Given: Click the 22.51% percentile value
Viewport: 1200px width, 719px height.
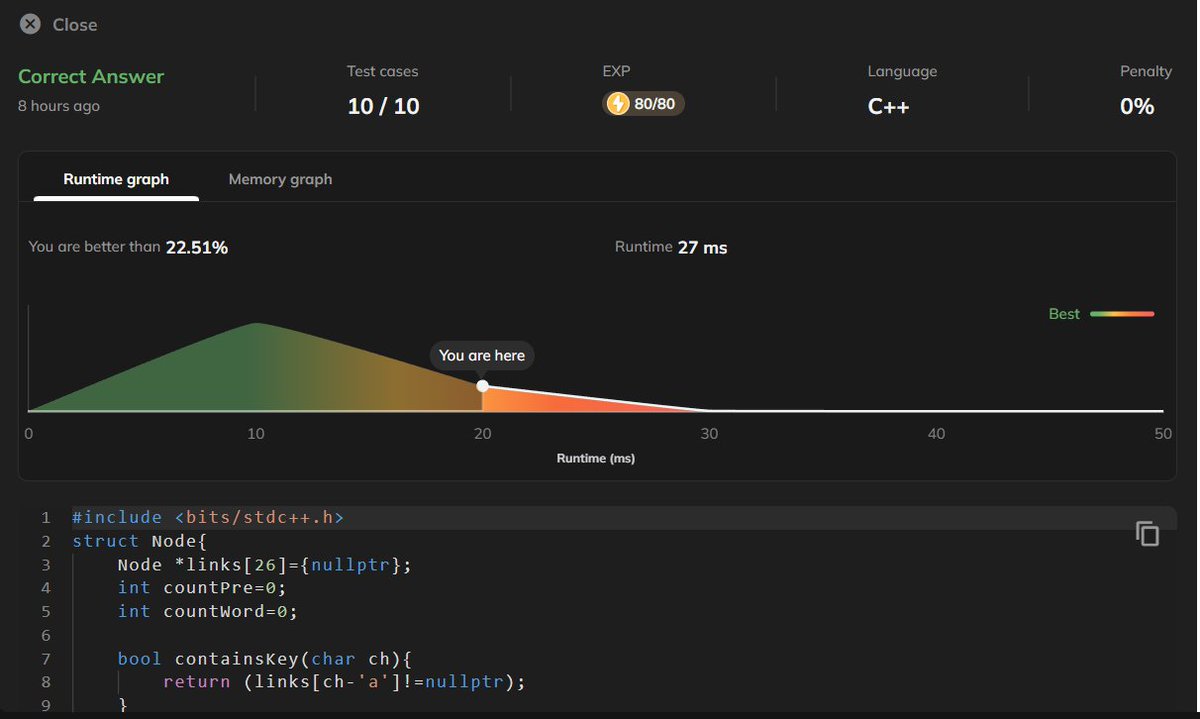Looking at the screenshot, I should tap(197, 247).
